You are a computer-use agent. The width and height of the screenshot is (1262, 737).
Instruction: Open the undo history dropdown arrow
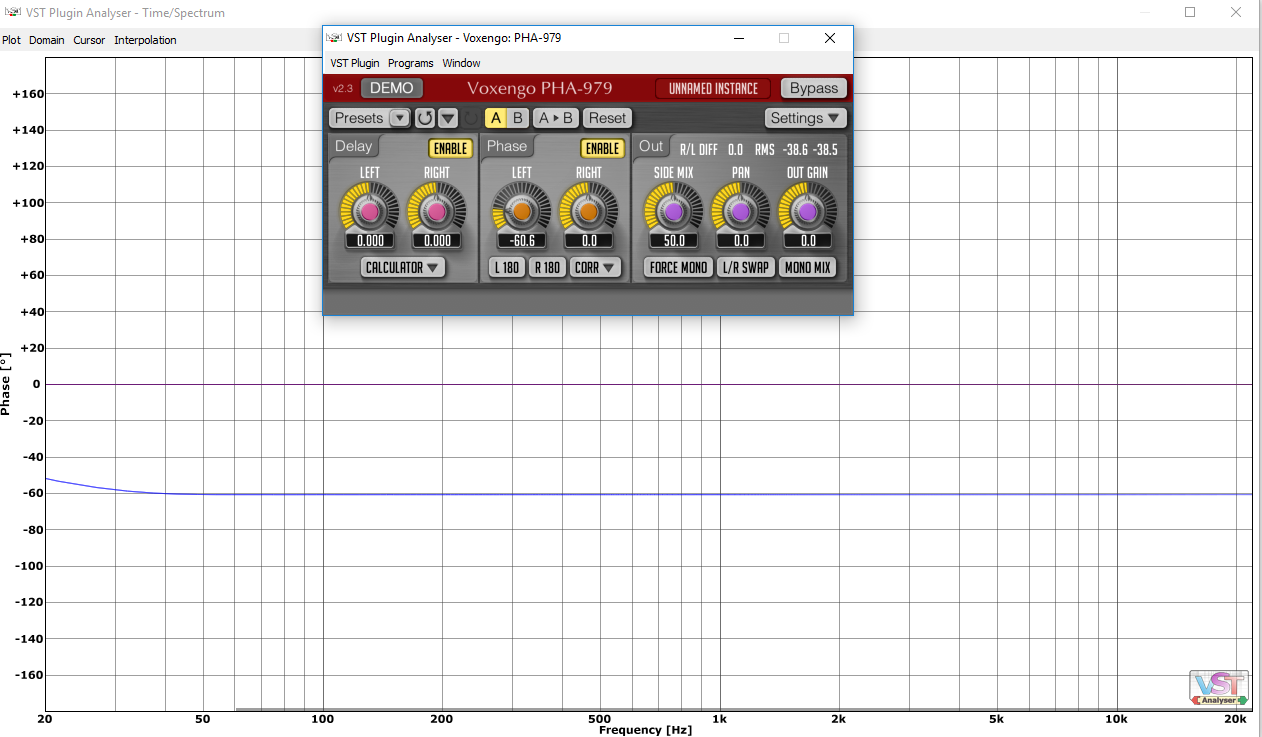[448, 118]
